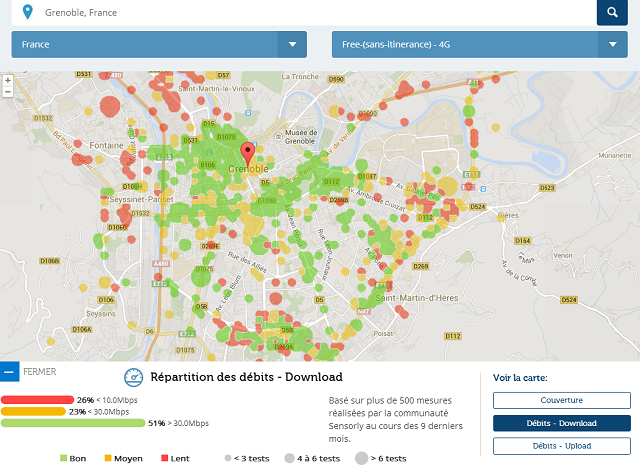Viewport: 640px width, 468px height.
Task: Switch map view to Couverture
Action: pos(561,400)
